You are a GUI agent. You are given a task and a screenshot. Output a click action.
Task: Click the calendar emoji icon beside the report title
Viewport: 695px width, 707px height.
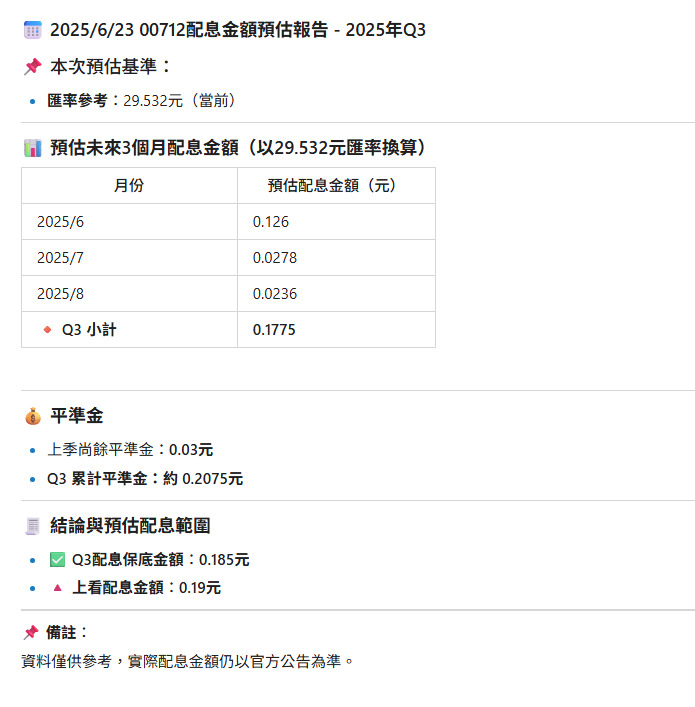click(x=32, y=30)
